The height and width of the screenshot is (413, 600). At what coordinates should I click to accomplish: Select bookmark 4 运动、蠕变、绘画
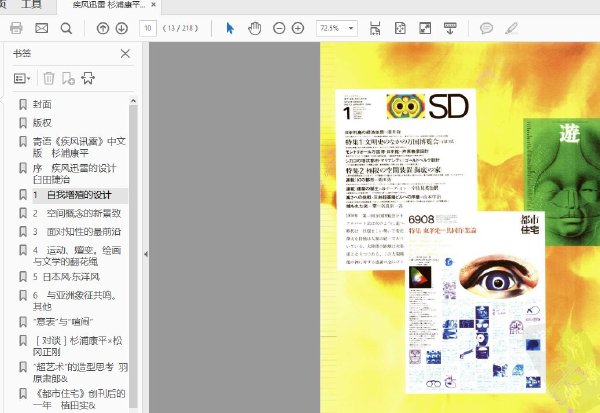tap(77, 256)
